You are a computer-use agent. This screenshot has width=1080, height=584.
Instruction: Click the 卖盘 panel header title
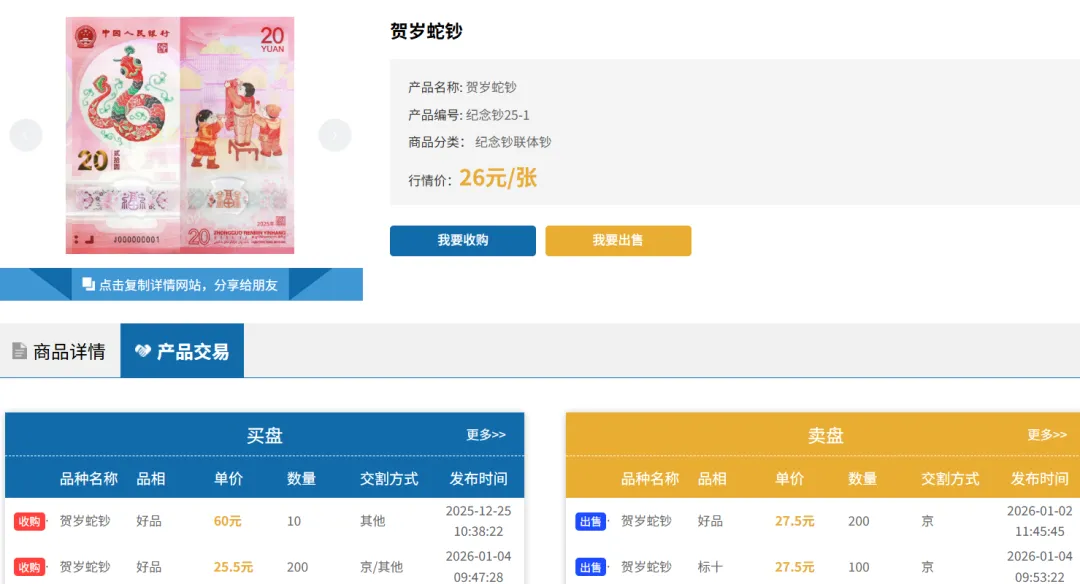click(x=825, y=435)
